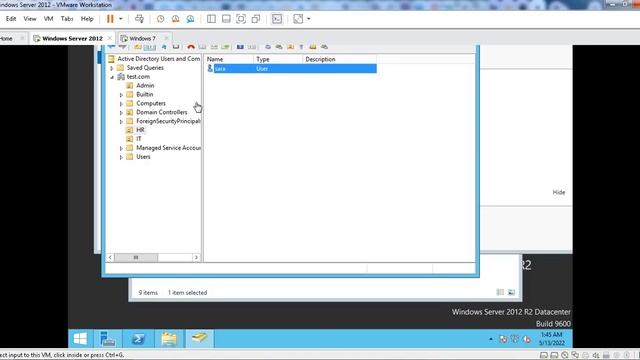
Task: Expand Managed Service Accounts node
Action: (x=121, y=149)
